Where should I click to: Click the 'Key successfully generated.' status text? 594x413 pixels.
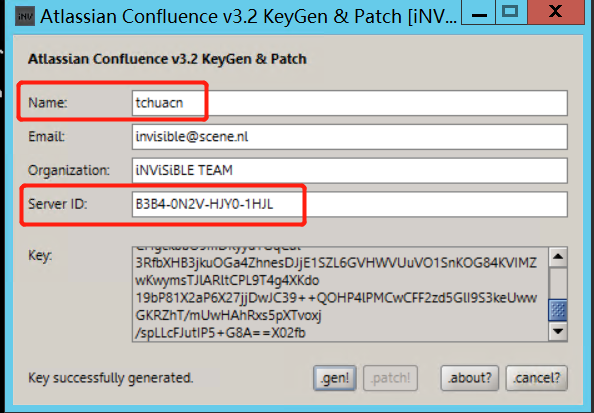point(111,378)
